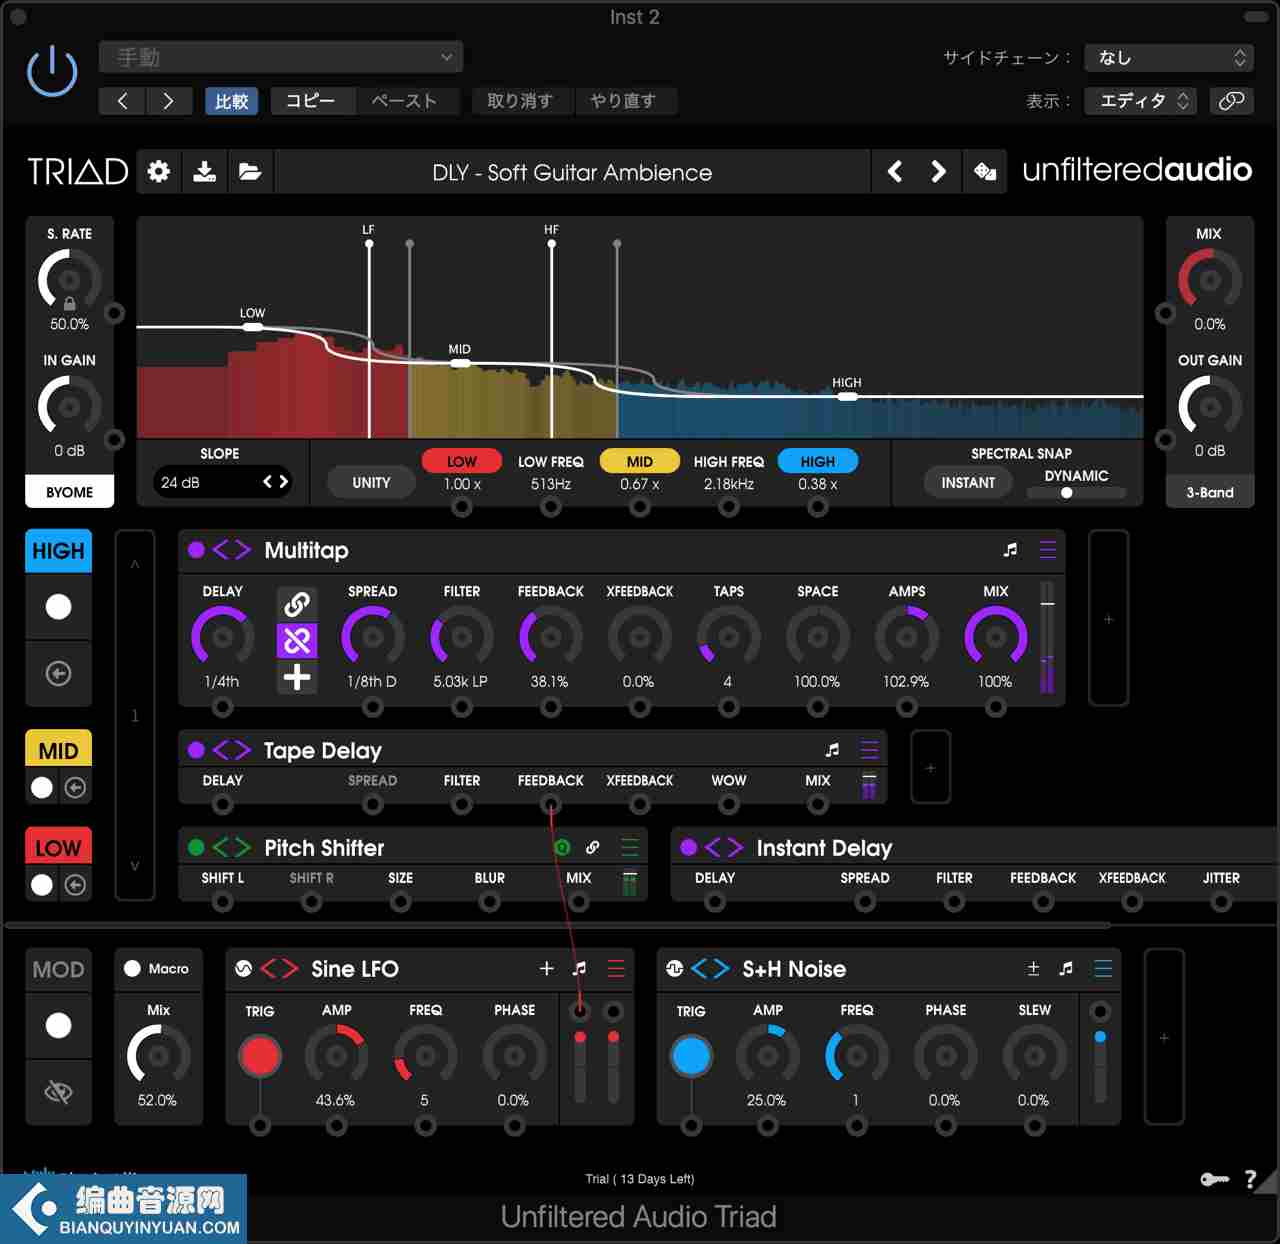The image size is (1280, 1244).
Task: Toggle S+H Noise bipolar plus-minus icon
Action: point(1033,968)
